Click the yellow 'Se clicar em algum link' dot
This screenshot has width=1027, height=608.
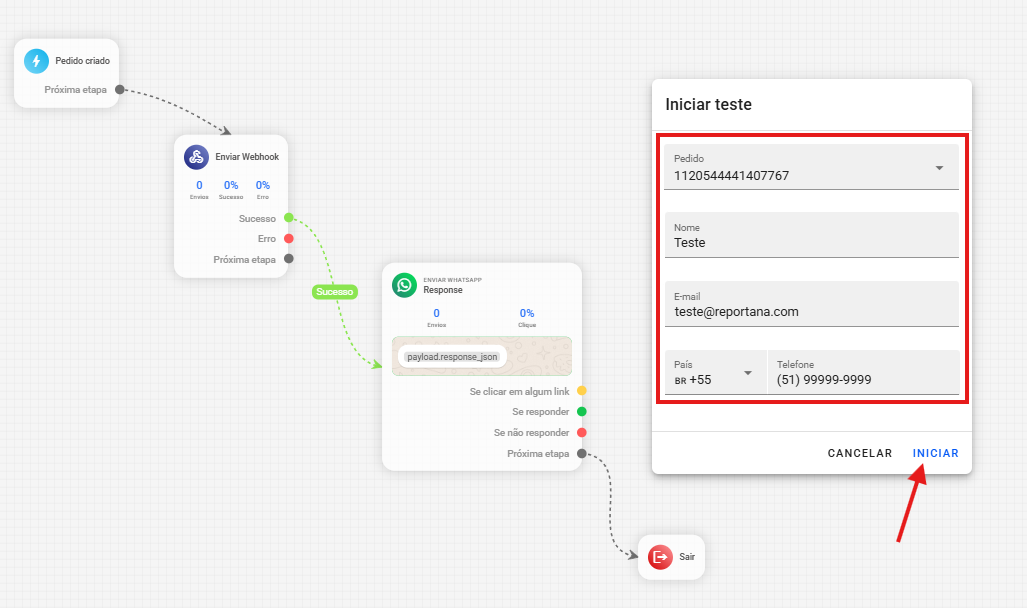point(581,391)
